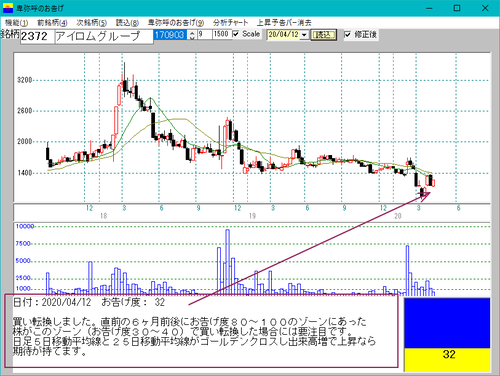
Task: Click the year label 18 on the time axis
Action: click(104, 216)
